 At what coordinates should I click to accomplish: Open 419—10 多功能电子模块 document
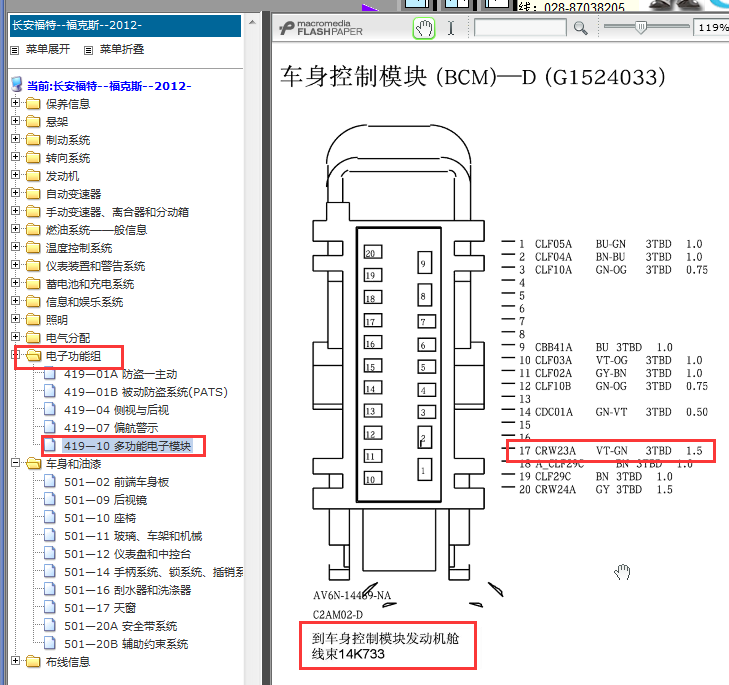click(127, 446)
